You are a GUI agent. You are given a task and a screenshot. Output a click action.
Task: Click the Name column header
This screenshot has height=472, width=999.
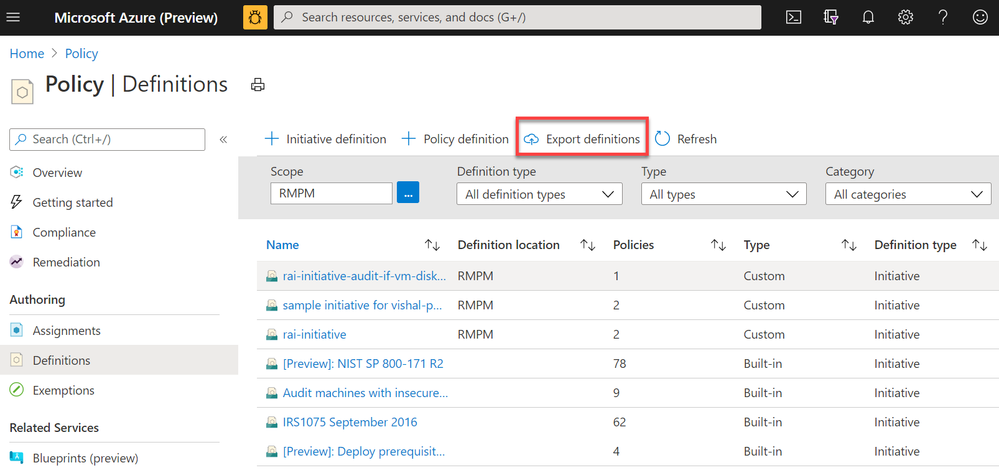[282, 245]
